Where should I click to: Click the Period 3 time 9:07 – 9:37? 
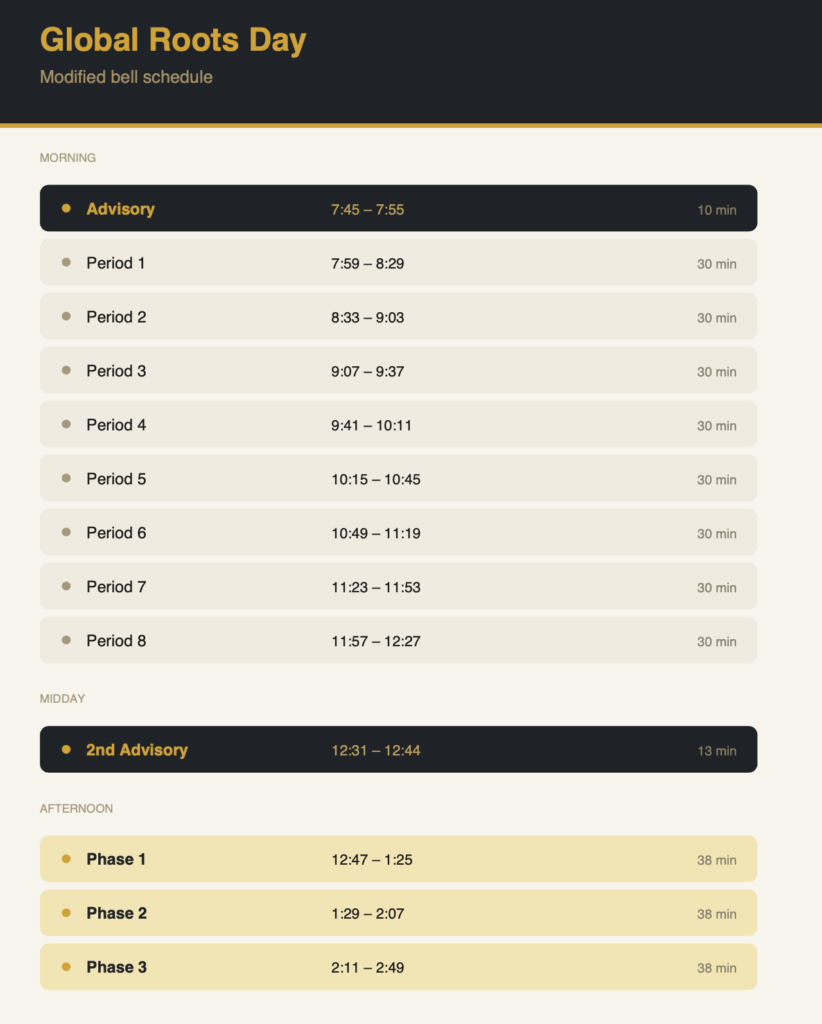point(368,371)
